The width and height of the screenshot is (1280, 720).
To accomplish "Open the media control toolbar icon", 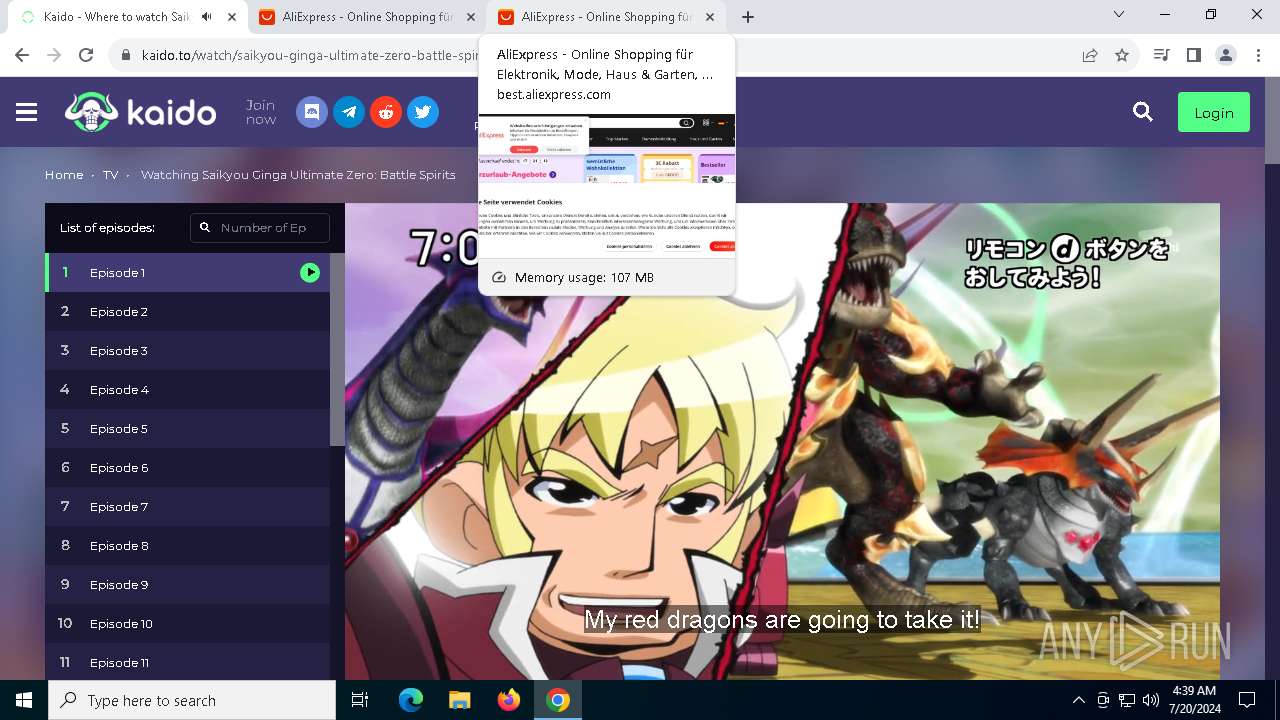I will click(x=1161, y=55).
